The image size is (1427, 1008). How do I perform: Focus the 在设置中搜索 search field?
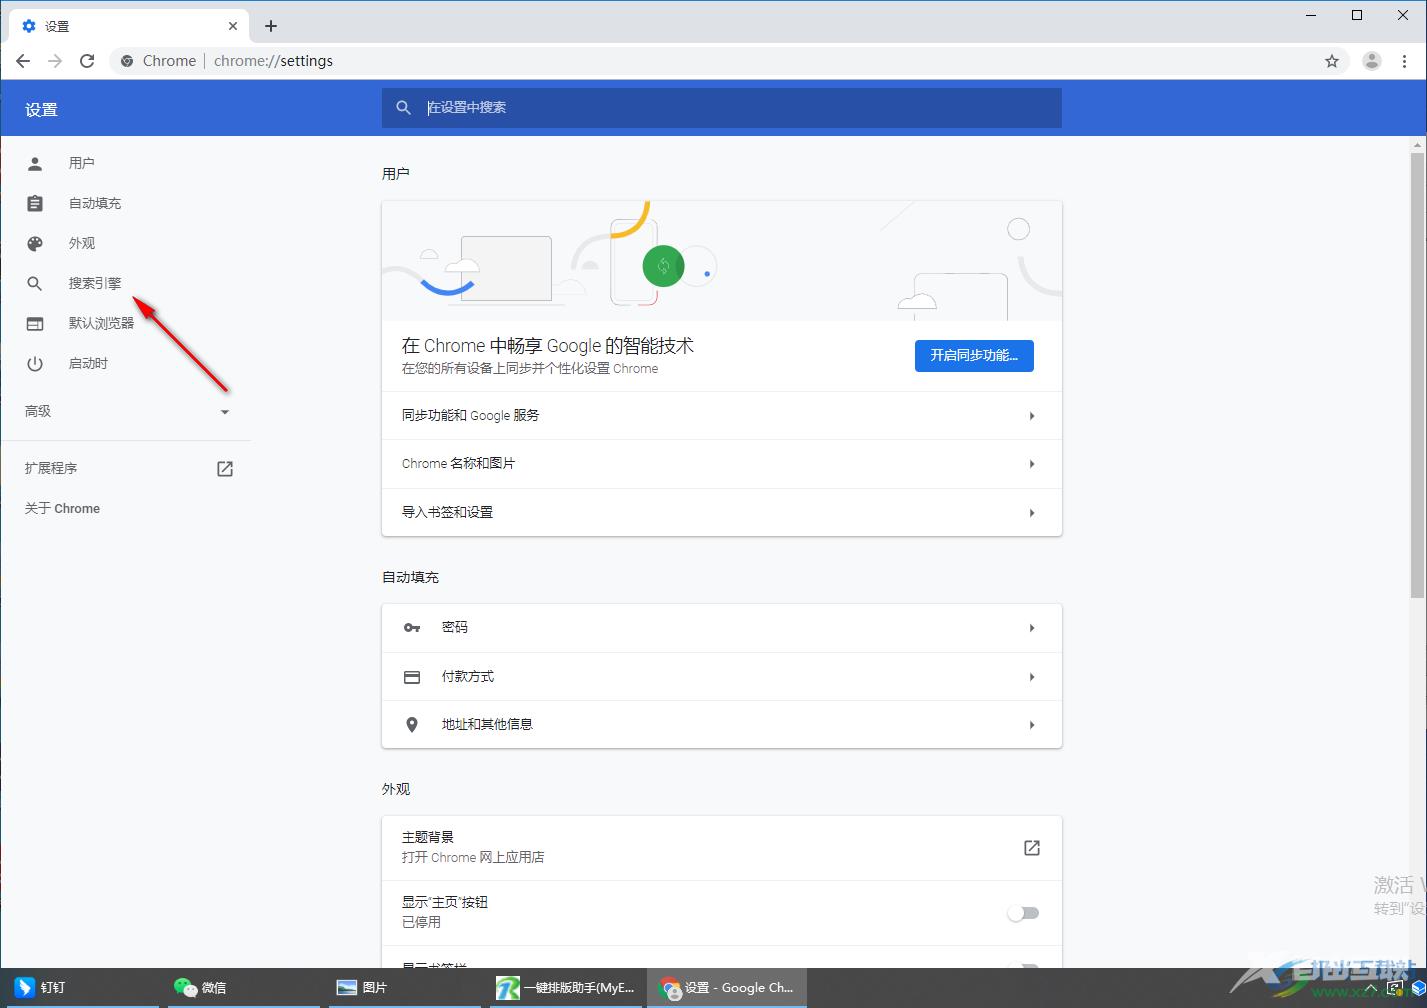point(722,107)
